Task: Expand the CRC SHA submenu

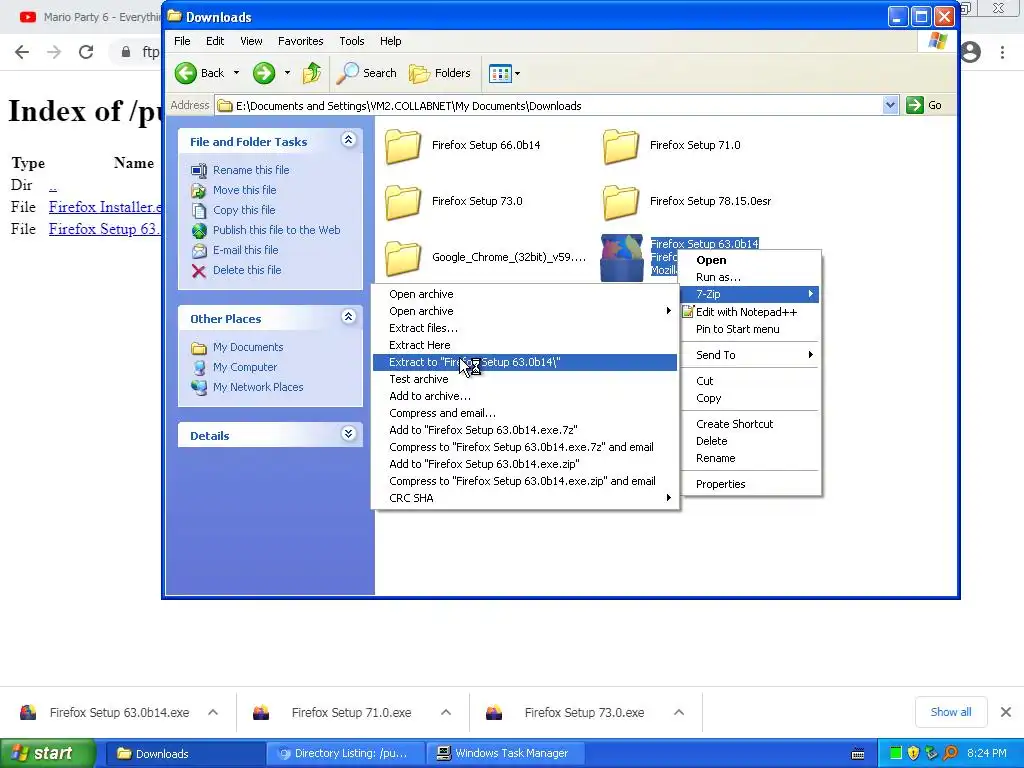Action: [525, 498]
